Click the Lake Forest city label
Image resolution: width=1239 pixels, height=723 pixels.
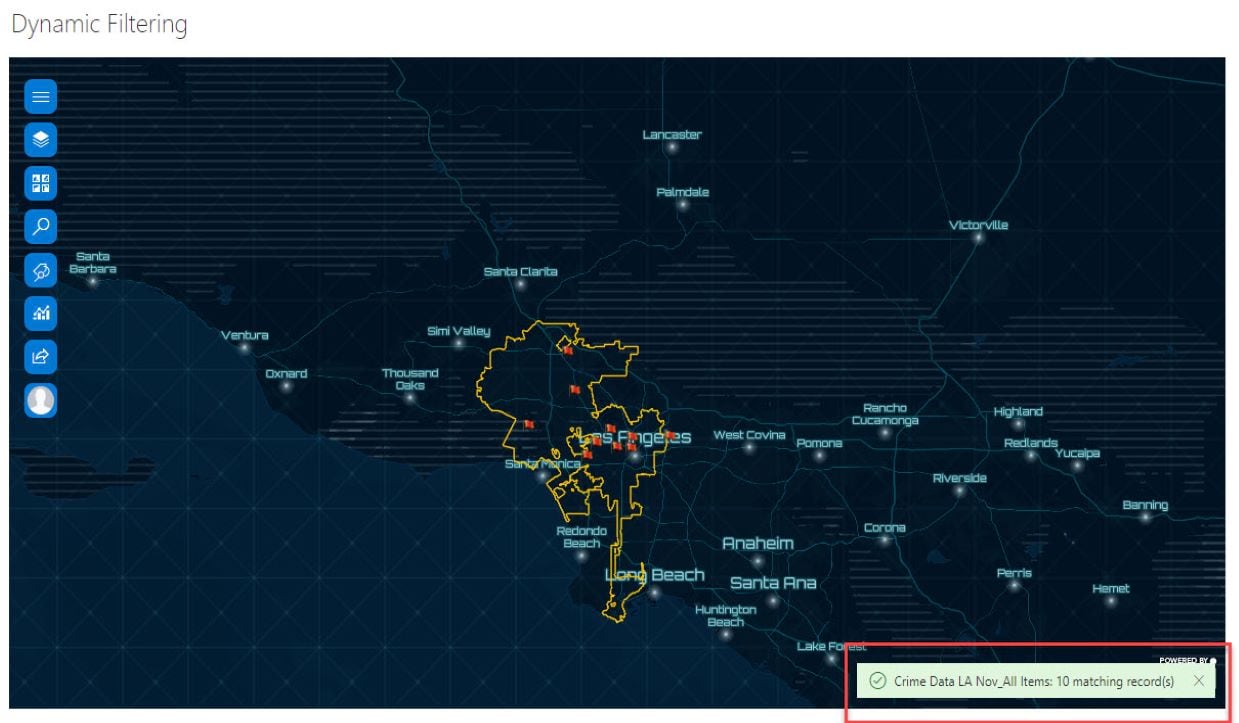tap(832, 646)
